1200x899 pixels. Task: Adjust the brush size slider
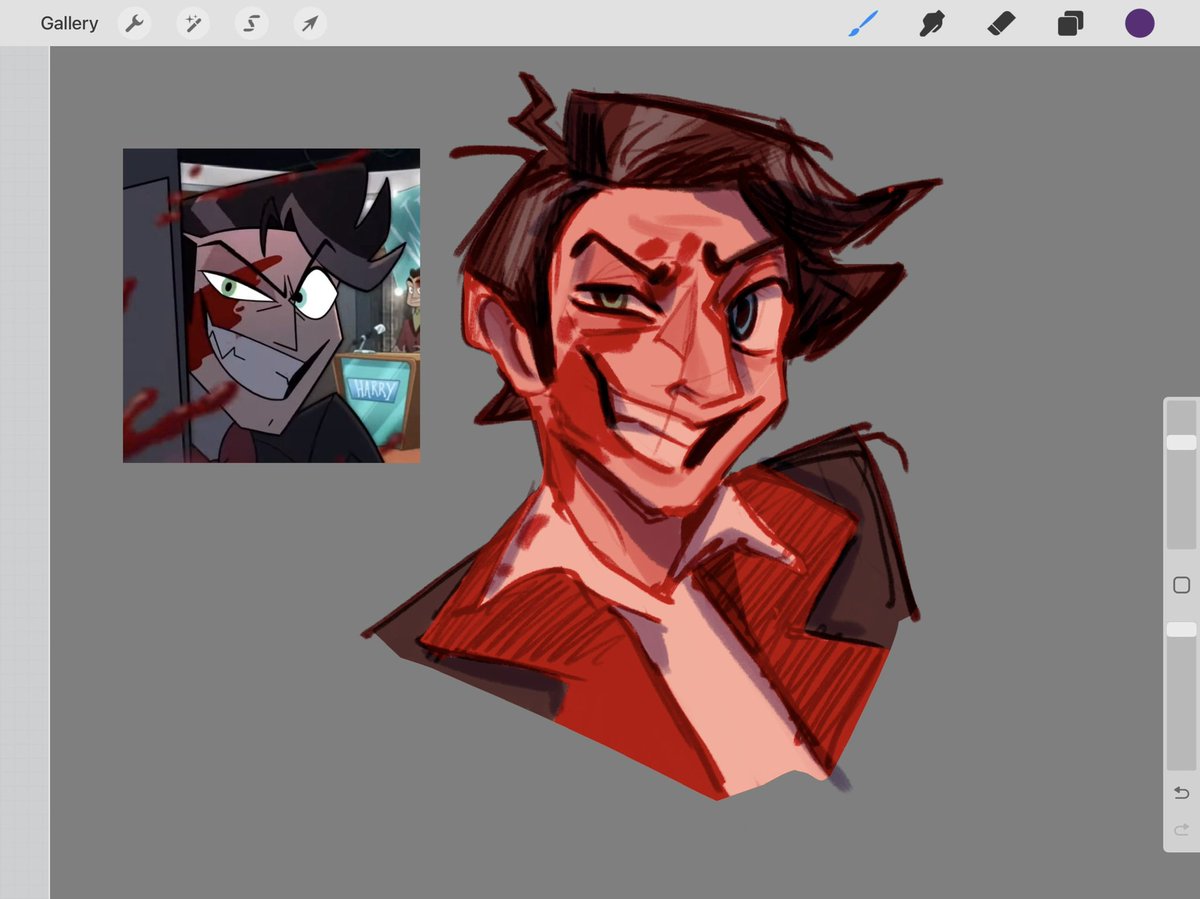click(1181, 475)
